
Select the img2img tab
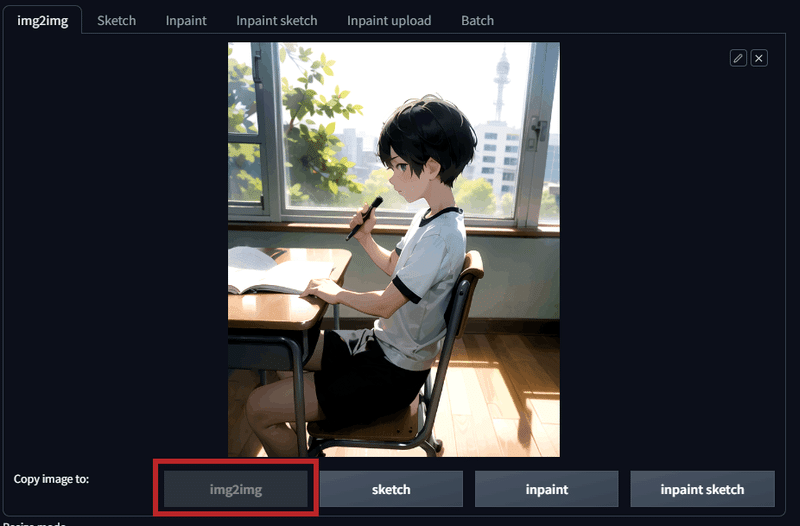click(42, 20)
